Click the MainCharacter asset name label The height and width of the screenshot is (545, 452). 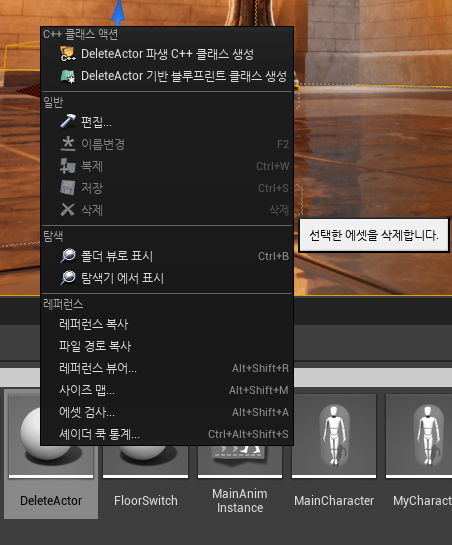(x=334, y=501)
